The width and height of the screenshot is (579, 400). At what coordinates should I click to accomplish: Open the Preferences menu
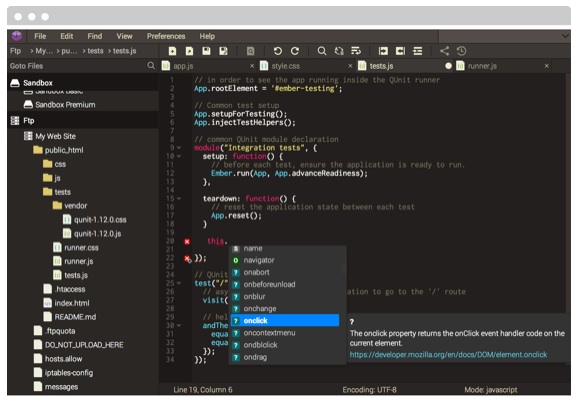click(166, 36)
